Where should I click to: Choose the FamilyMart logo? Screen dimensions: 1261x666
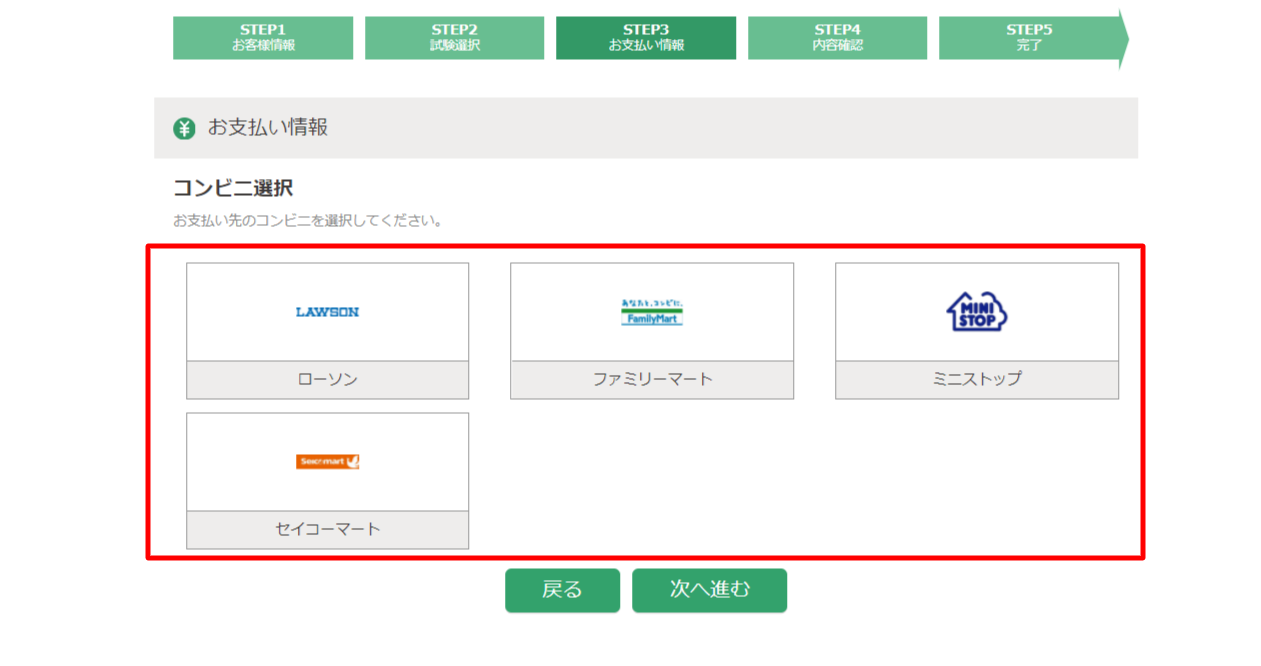click(x=652, y=312)
